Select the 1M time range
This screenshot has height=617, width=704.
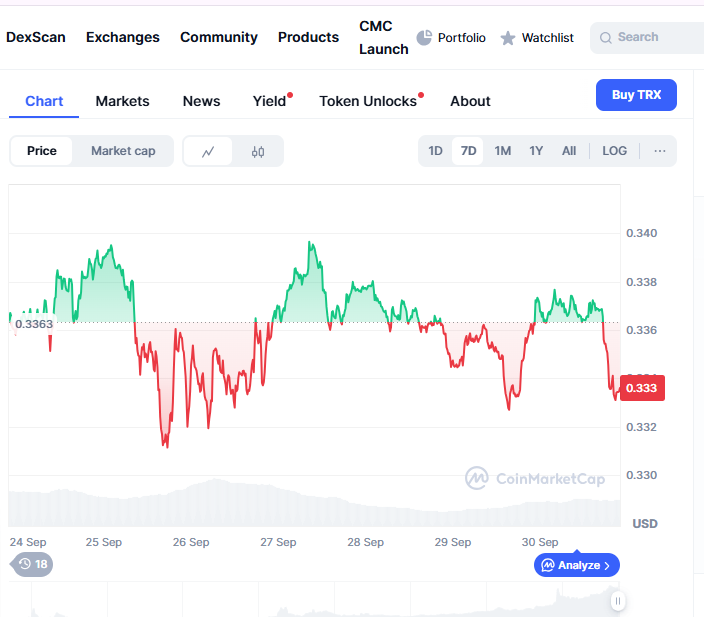point(502,151)
